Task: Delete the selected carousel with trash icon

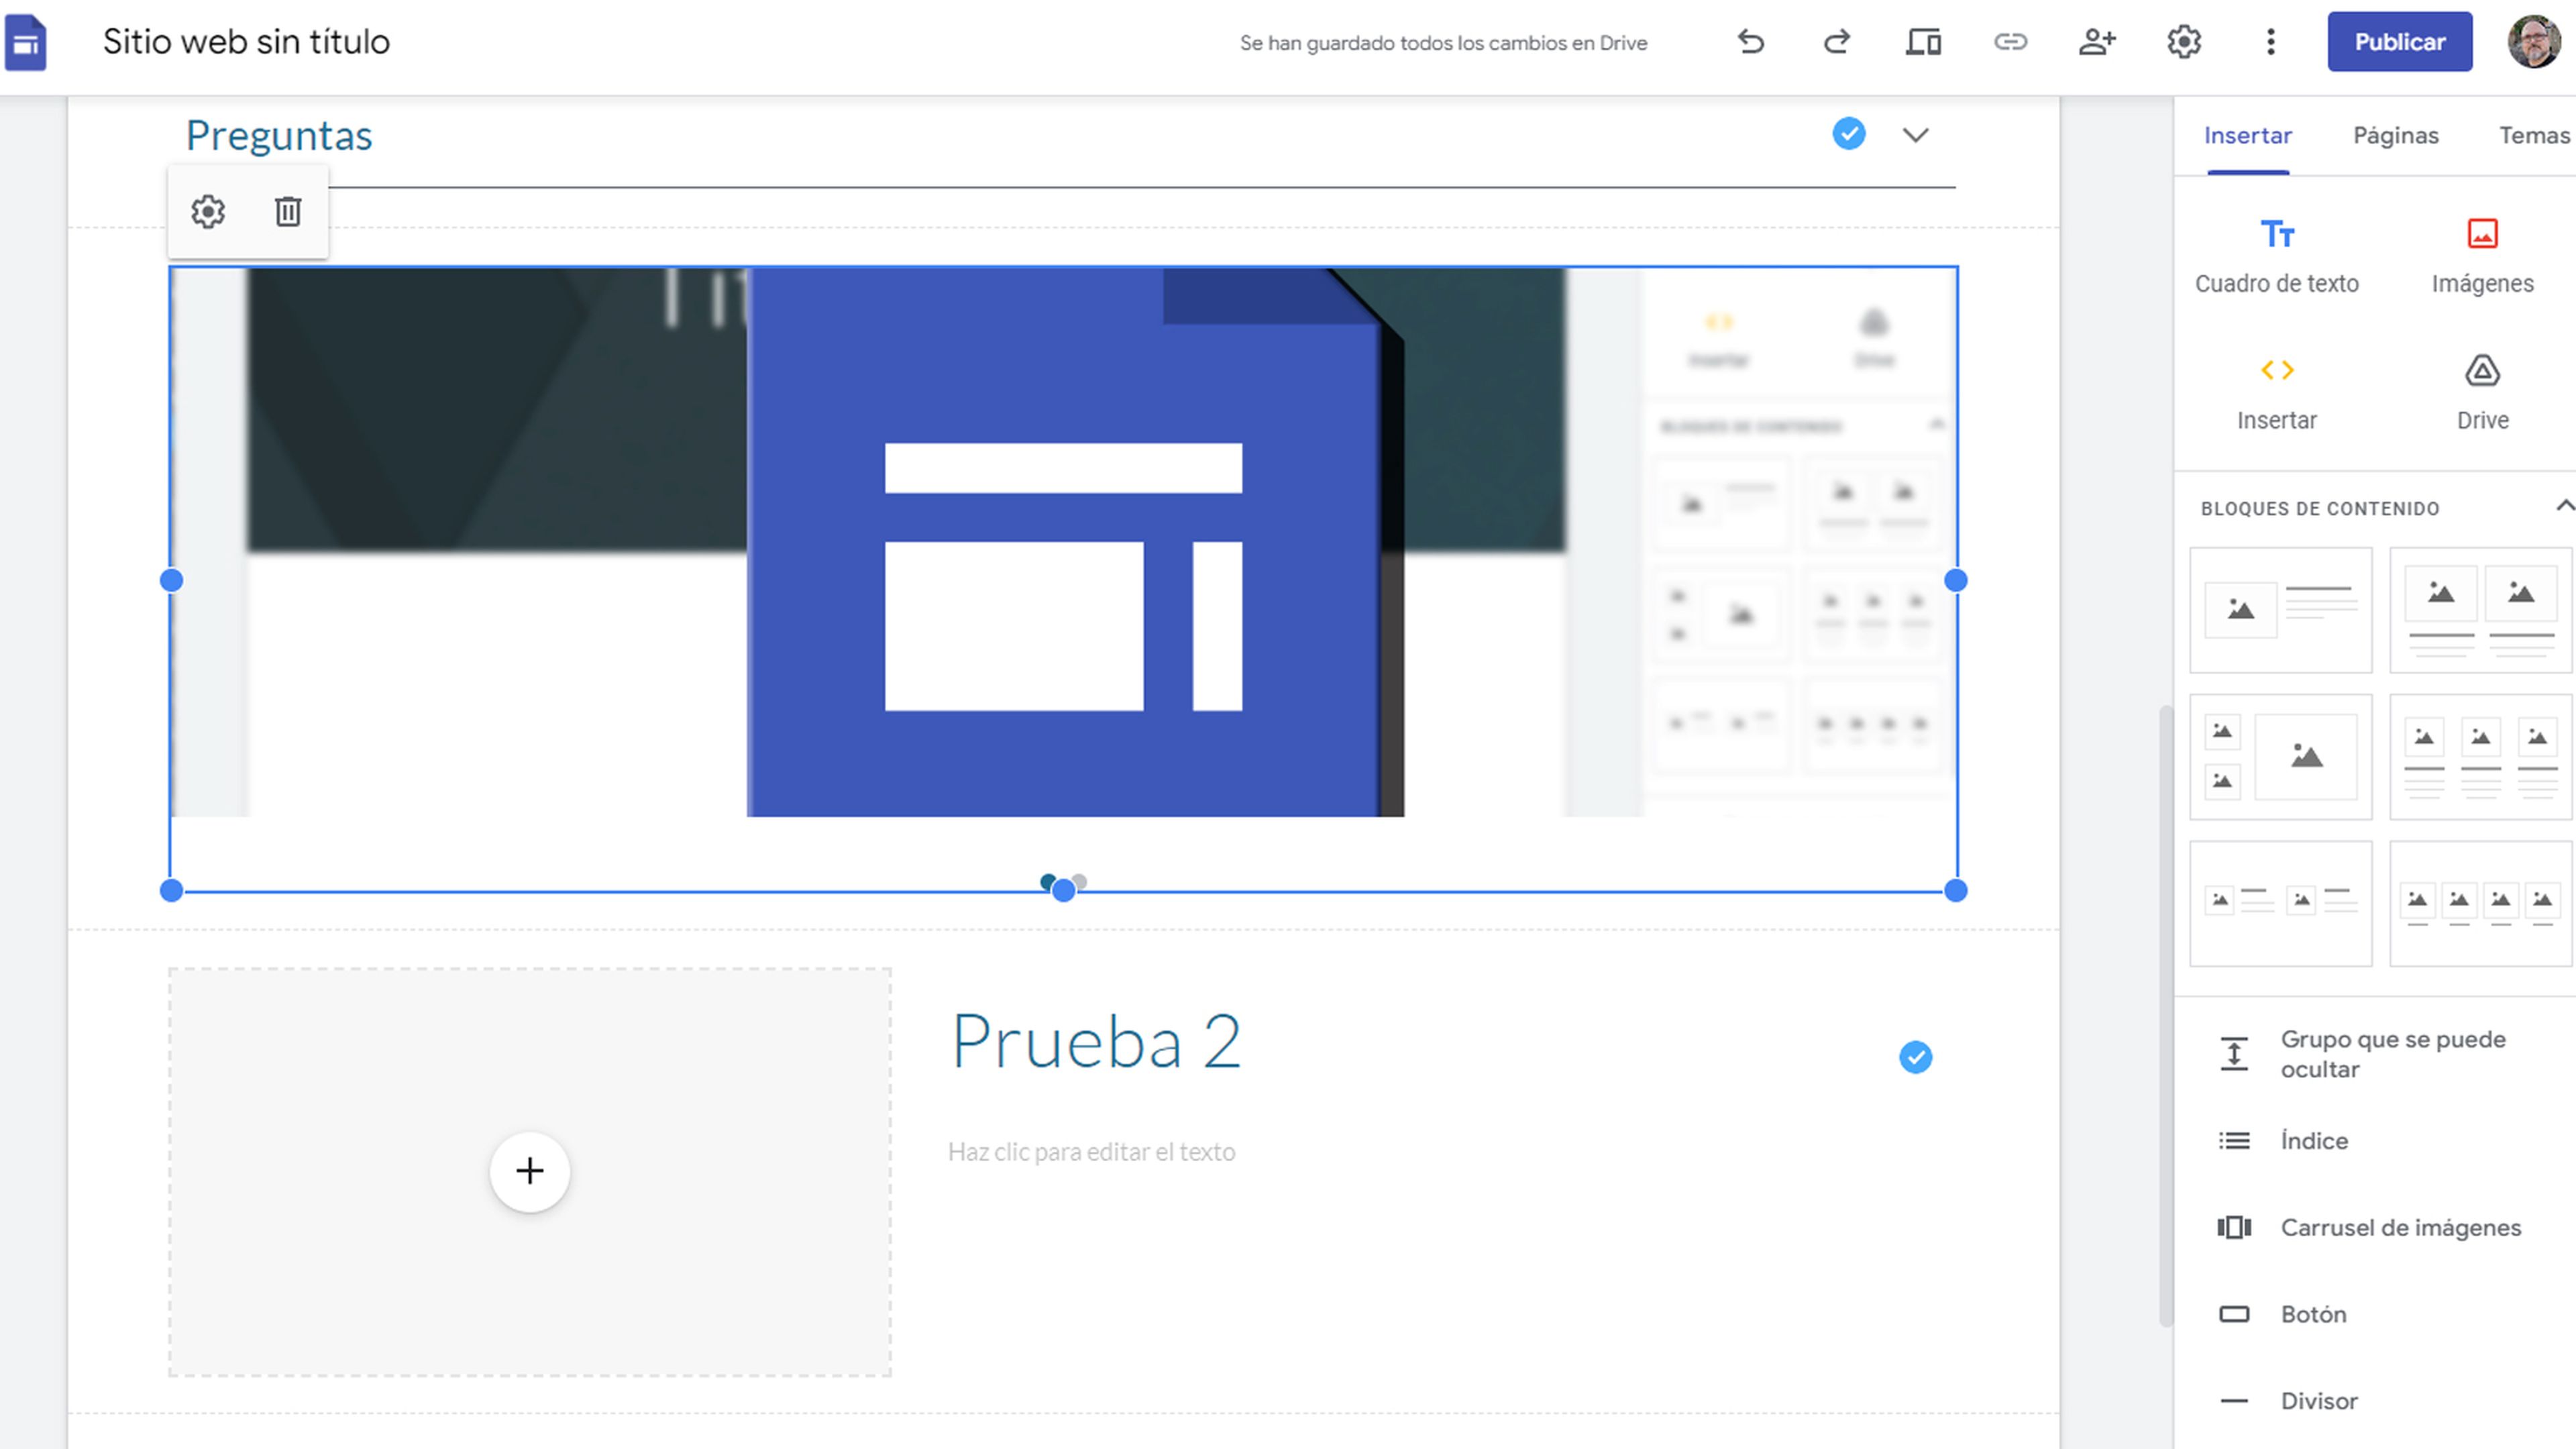Action: (288, 212)
